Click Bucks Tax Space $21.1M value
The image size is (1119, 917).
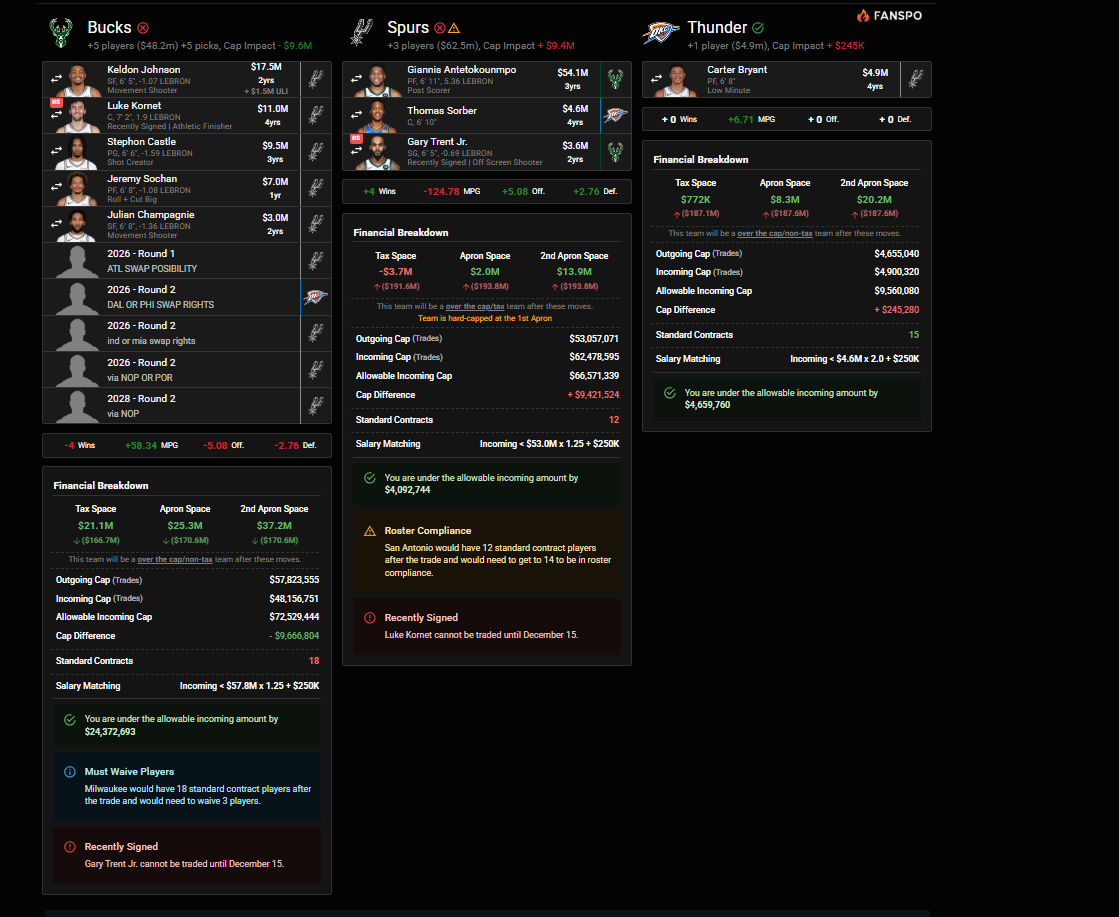click(96, 526)
